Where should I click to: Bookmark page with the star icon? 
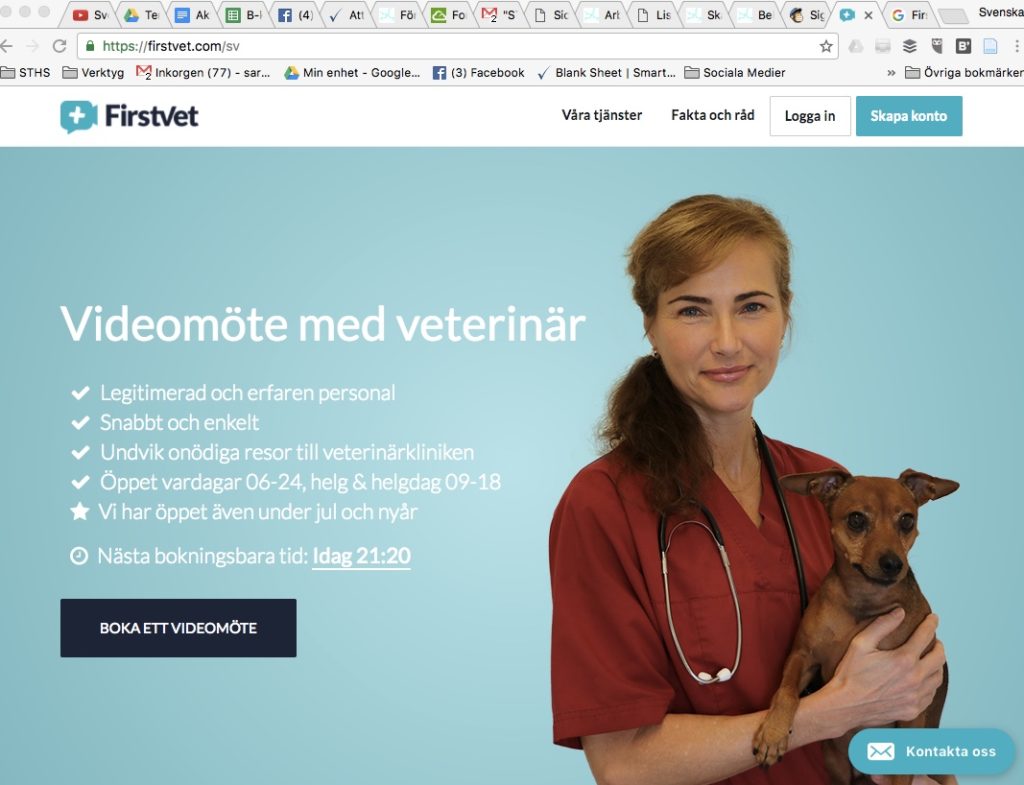(x=826, y=46)
